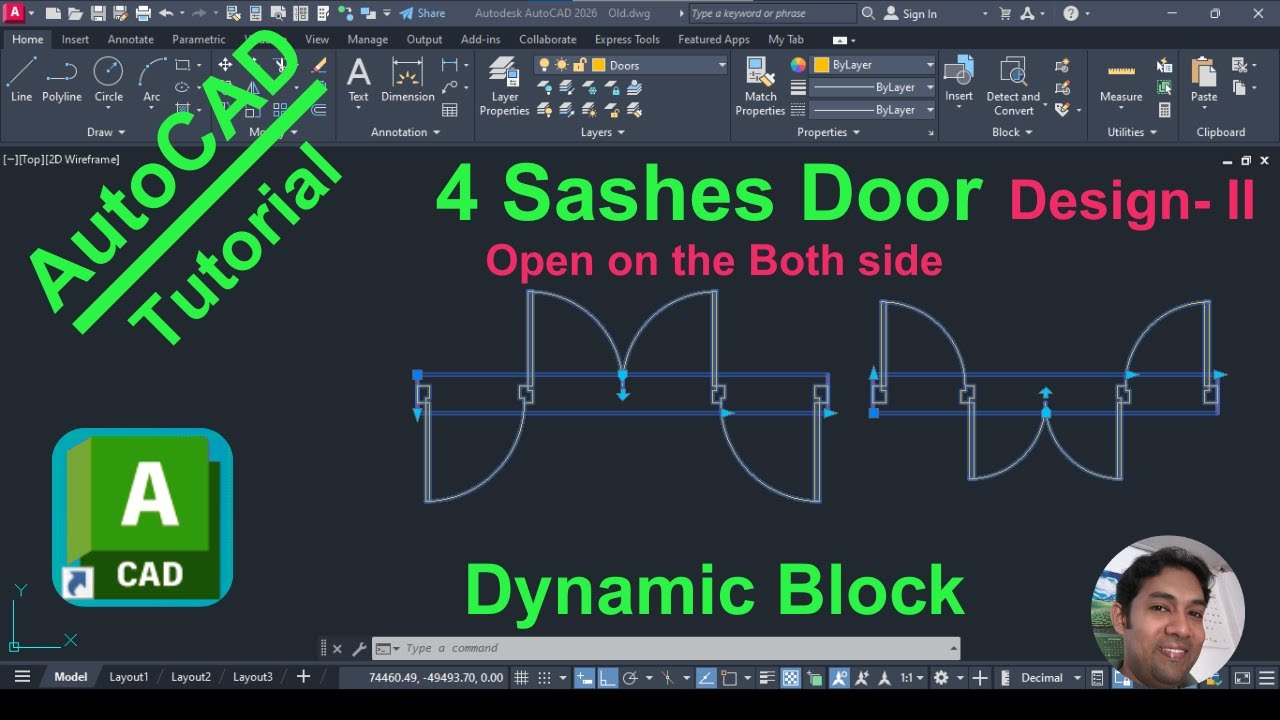Open the Express Tools tab
1280x720 pixels.
(x=627, y=39)
